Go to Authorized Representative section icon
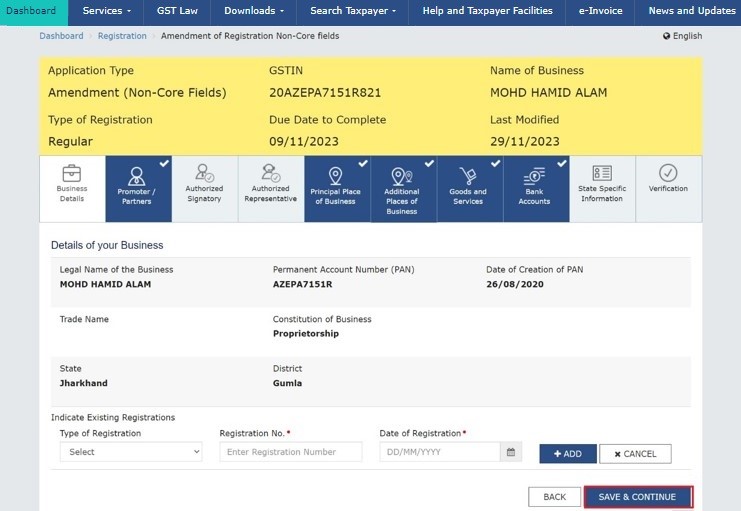Screen dimensions: 741x511 pyautogui.click(x=270, y=172)
